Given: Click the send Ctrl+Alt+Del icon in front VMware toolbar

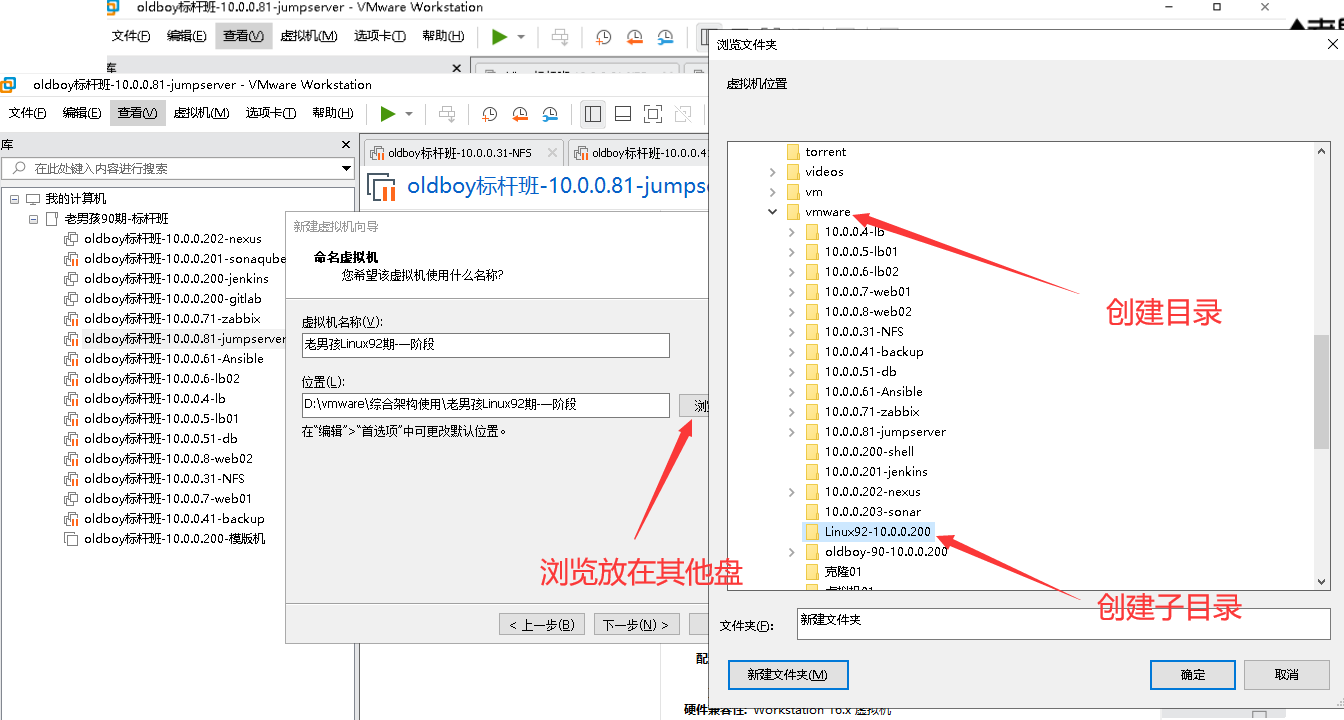Looking at the screenshot, I should tap(447, 114).
